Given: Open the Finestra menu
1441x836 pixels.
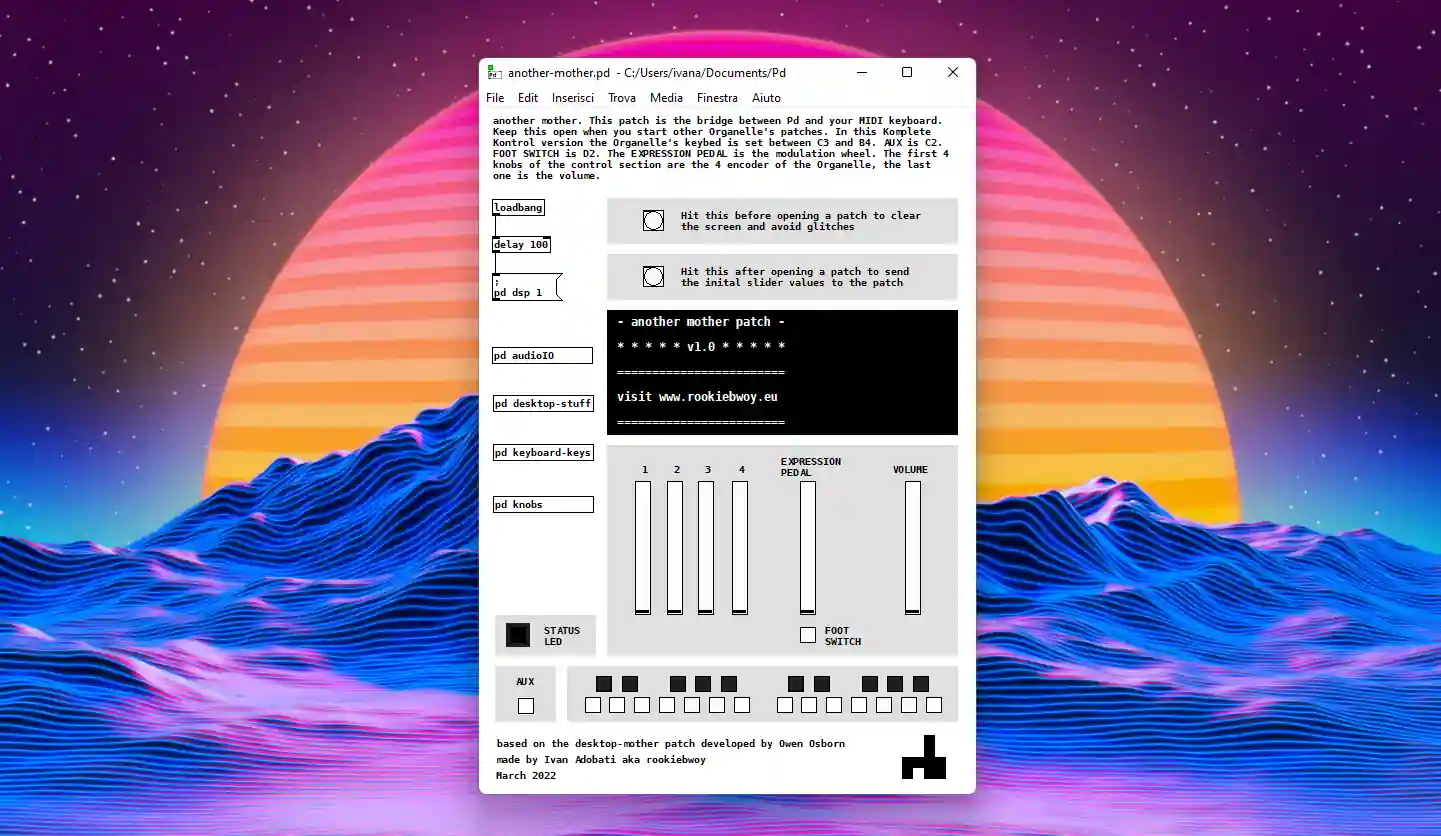Looking at the screenshot, I should (717, 98).
